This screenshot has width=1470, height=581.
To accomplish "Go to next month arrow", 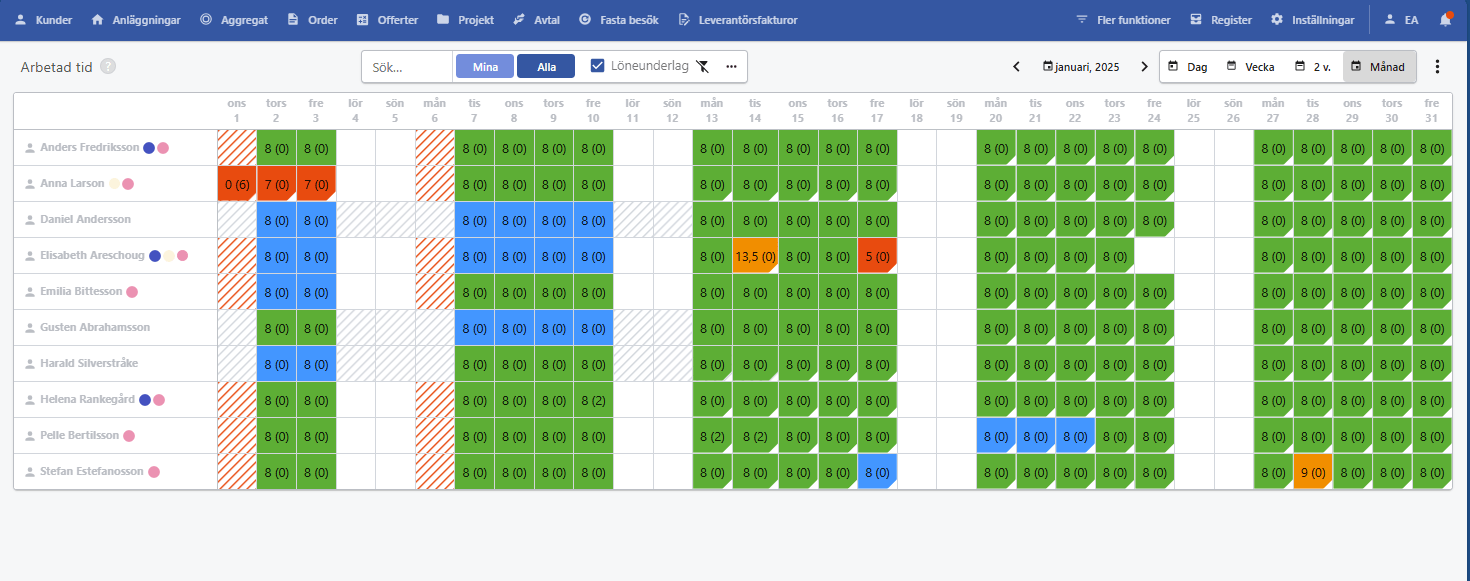I will click(x=1145, y=67).
